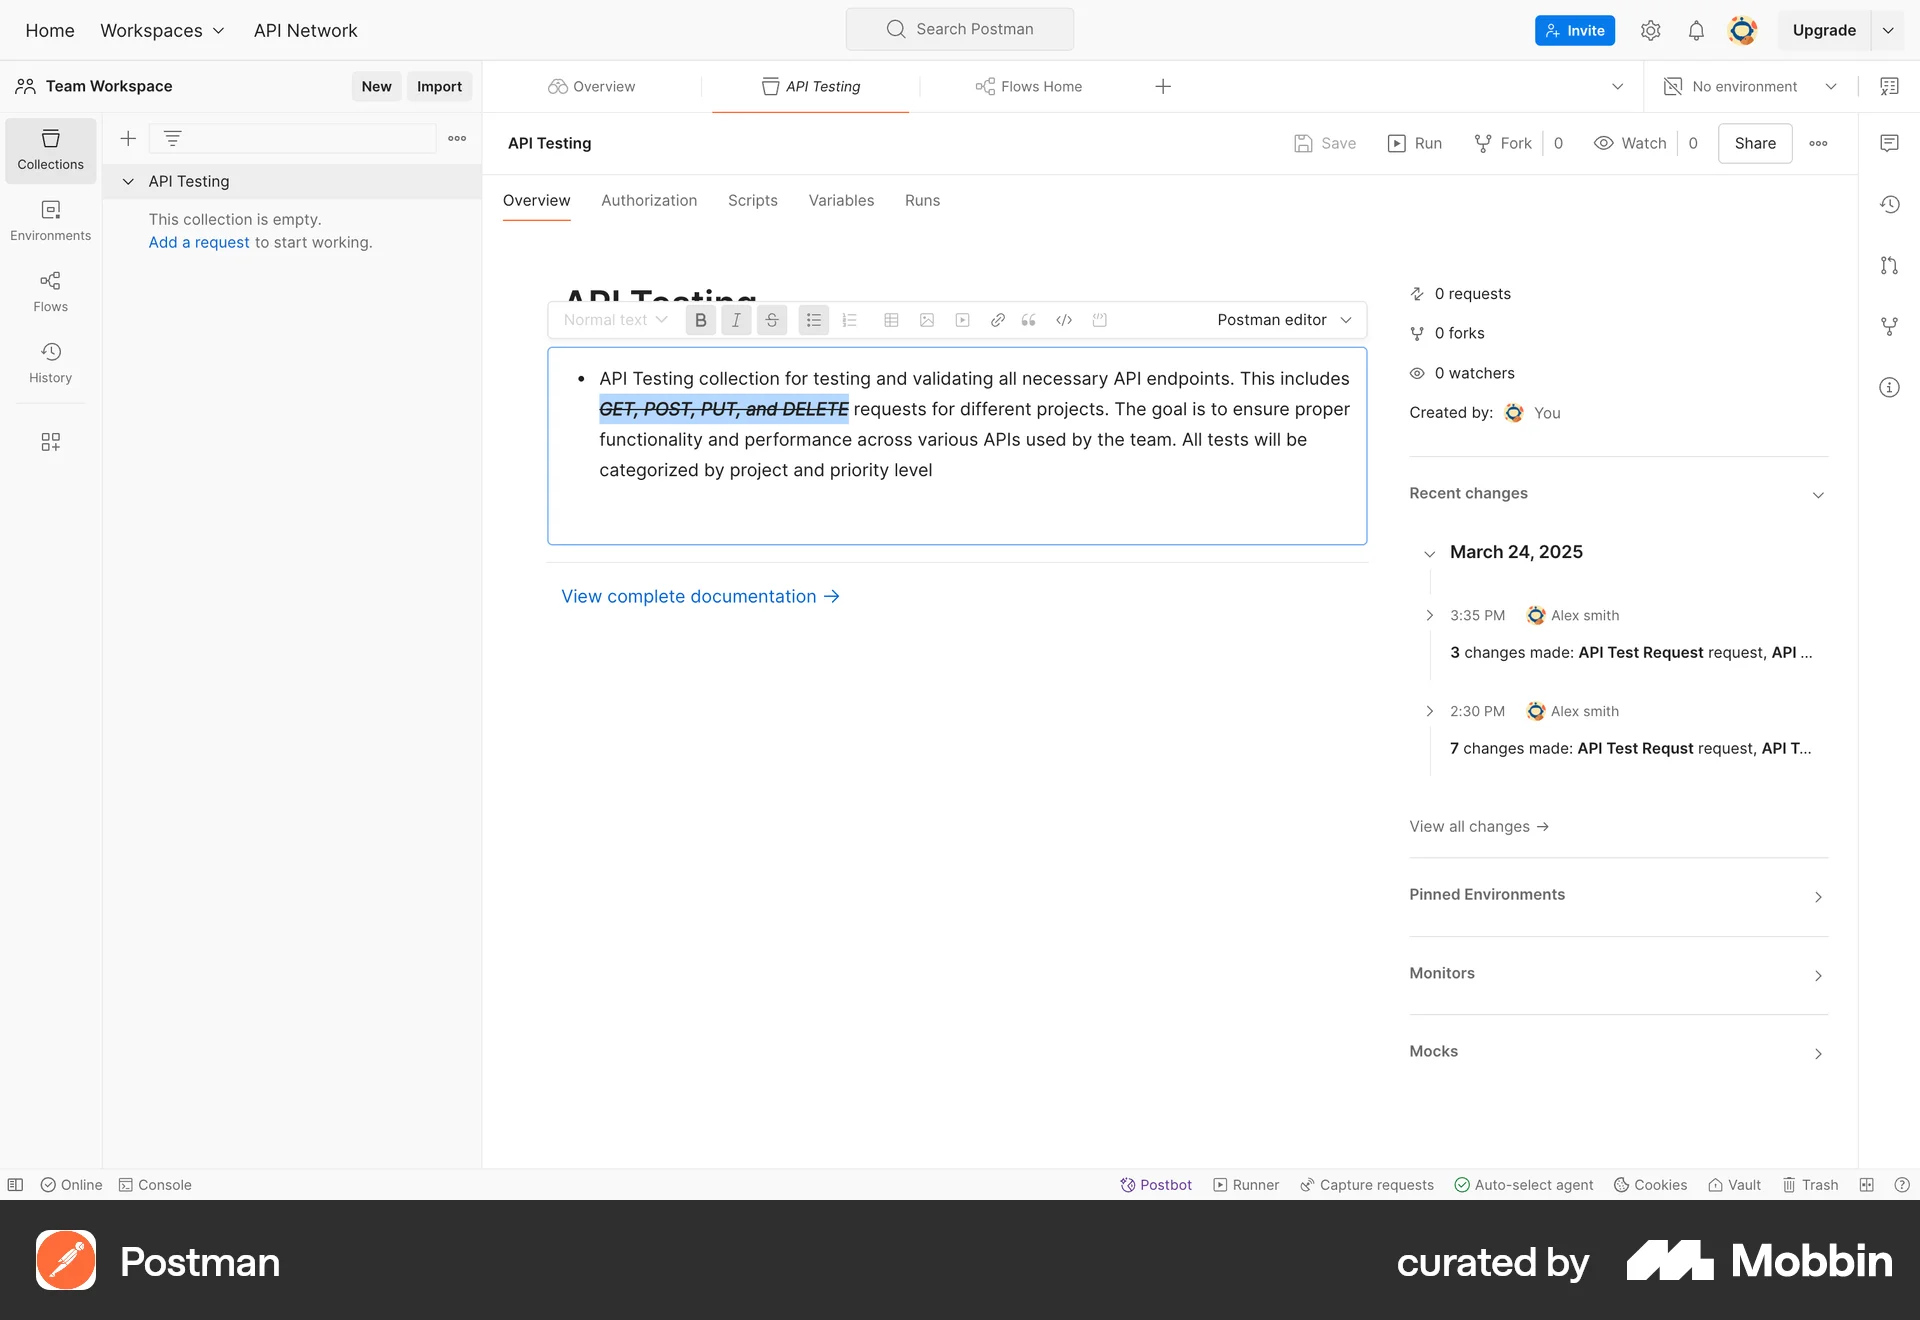Viewport: 1920px width, 1320px height.
Task: Open Postbot from the status bar
Action: (x=1156, y=1184)
